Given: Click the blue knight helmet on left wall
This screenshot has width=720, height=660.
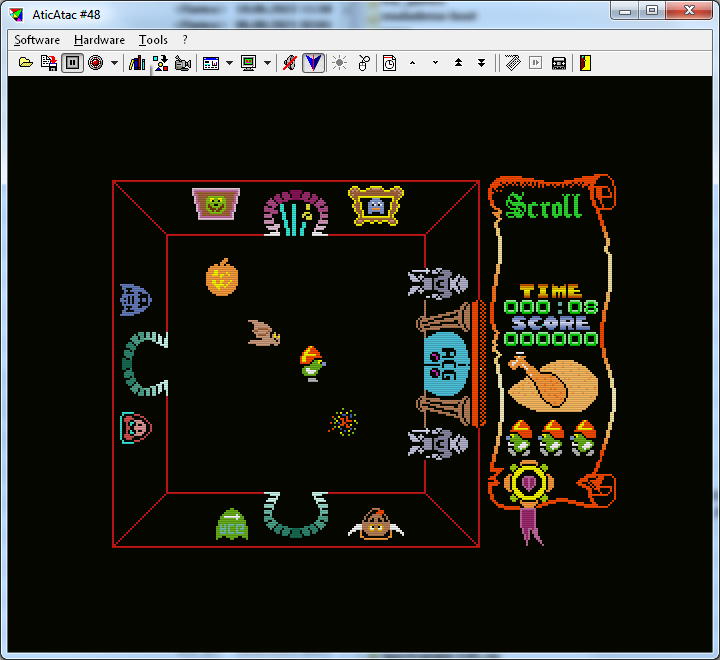Looking at the screenshot, I should coord(135,299).
